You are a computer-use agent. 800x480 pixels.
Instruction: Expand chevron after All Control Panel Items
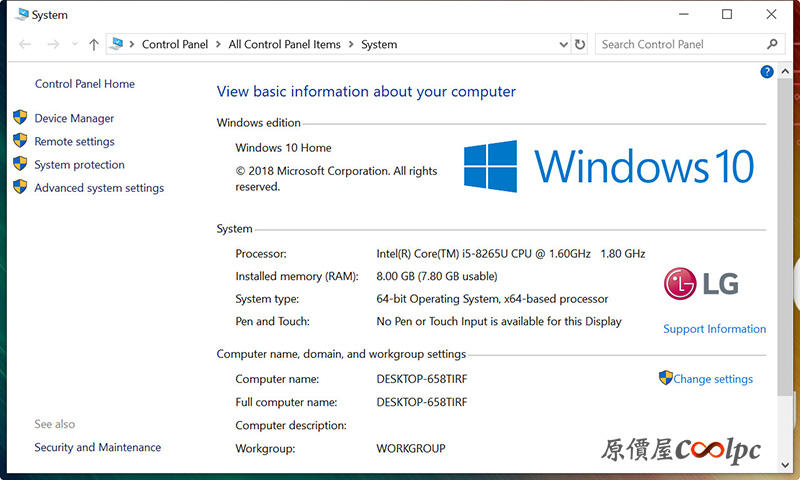351,44
